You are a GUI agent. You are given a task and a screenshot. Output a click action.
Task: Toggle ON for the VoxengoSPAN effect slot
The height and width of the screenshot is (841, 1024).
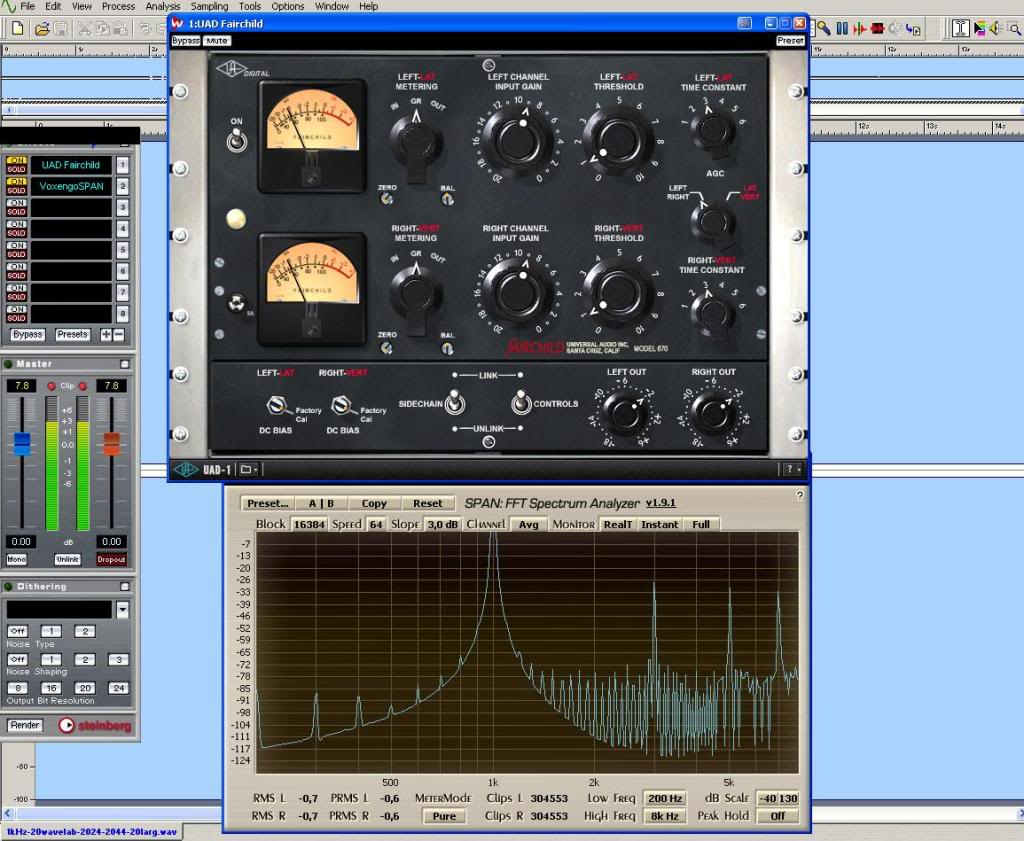pyautogui.click(x=16, y=181)
